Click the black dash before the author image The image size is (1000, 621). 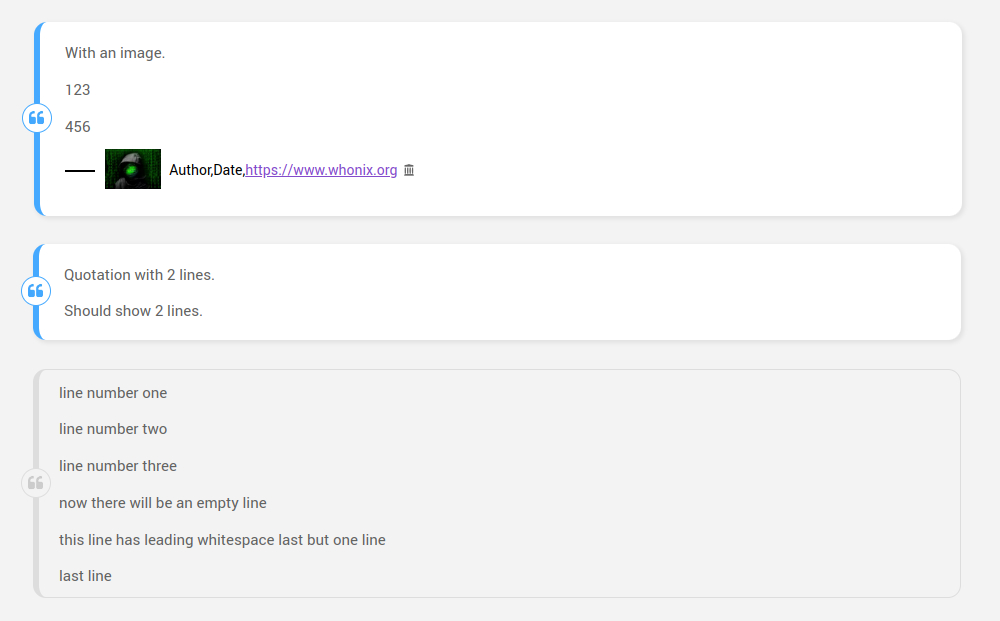point(80,171)
